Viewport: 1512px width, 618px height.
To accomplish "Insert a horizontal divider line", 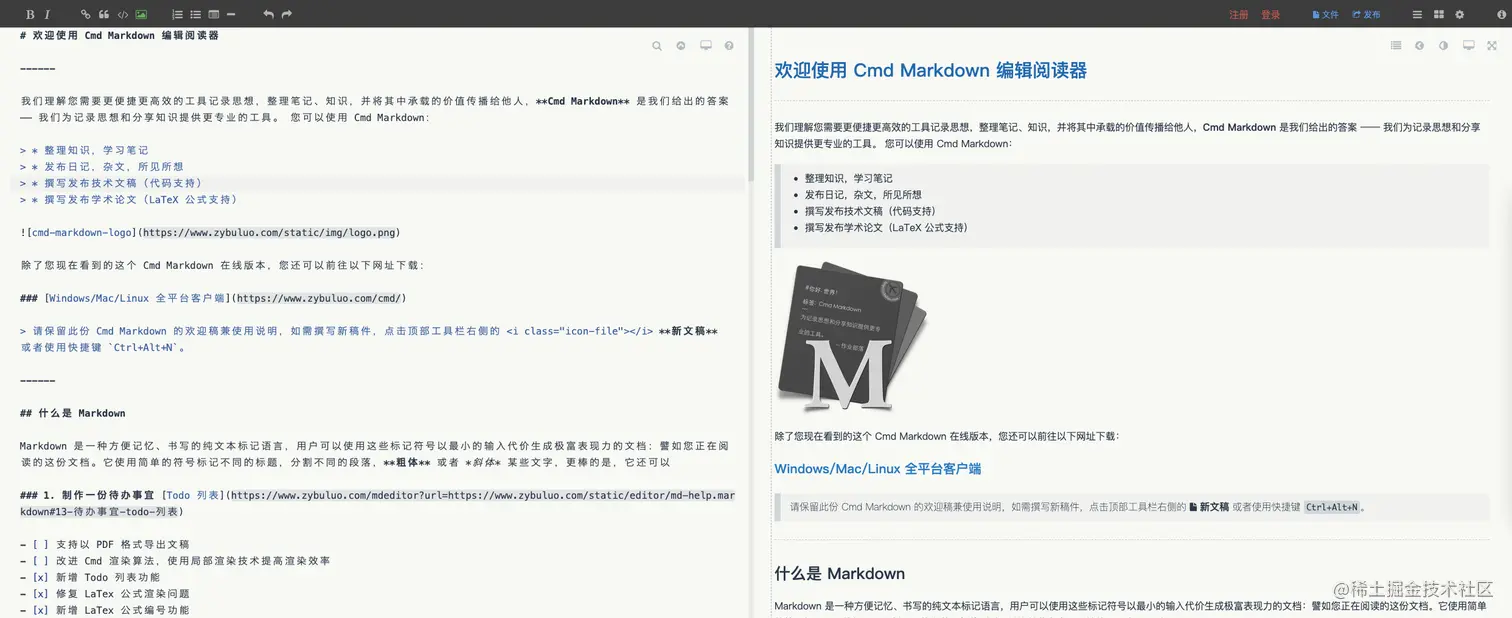I will [x=230, y=14].
